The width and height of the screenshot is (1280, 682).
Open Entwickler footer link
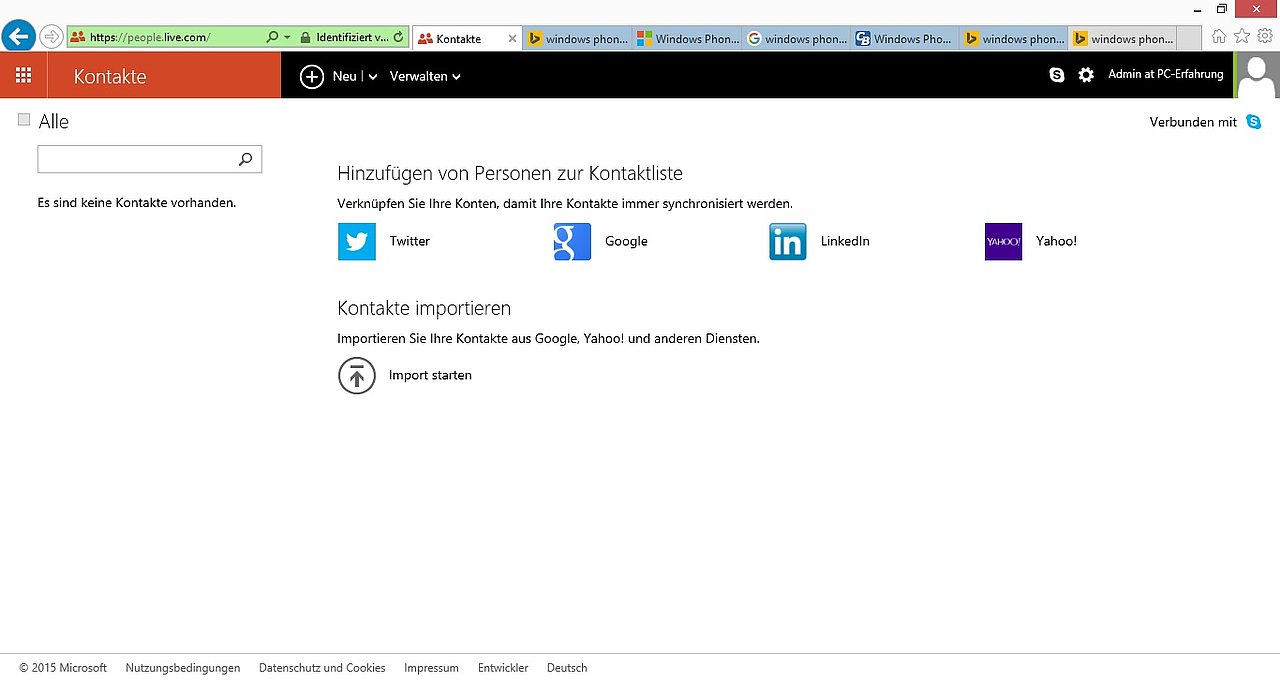[503, 668]
